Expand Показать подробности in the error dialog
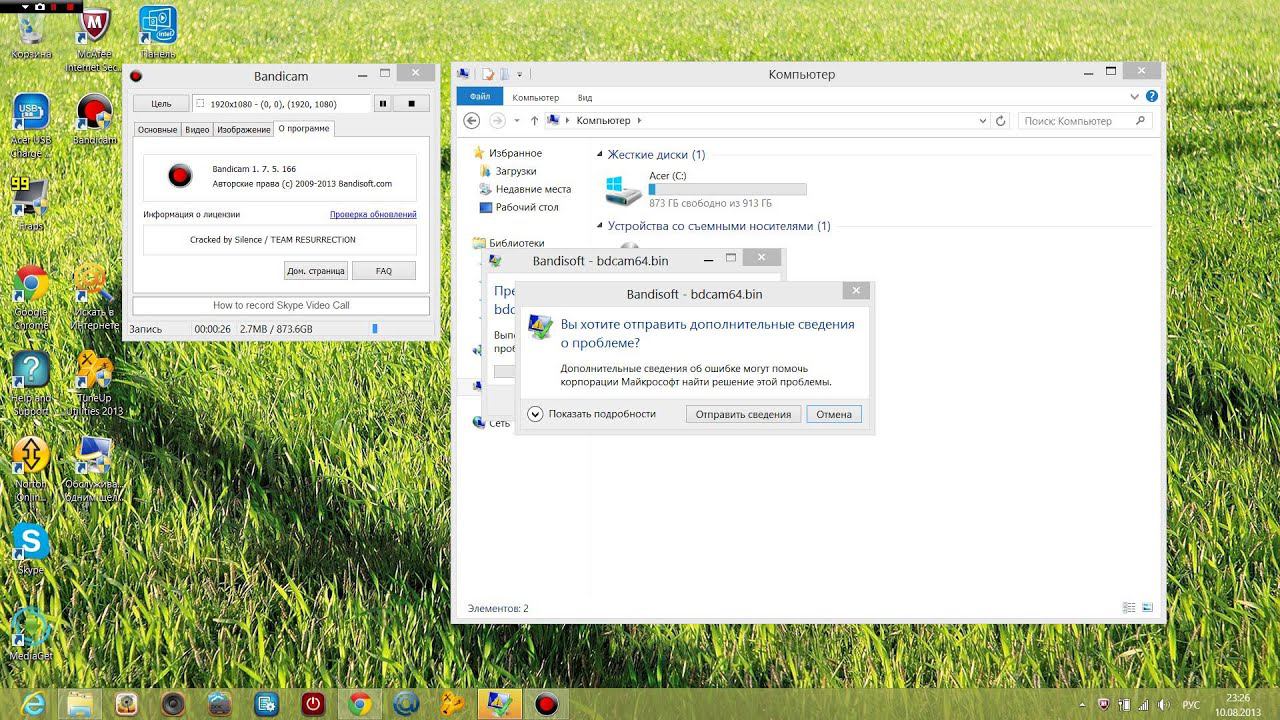The image size is (1280, 720). click(x=592, y=414)
